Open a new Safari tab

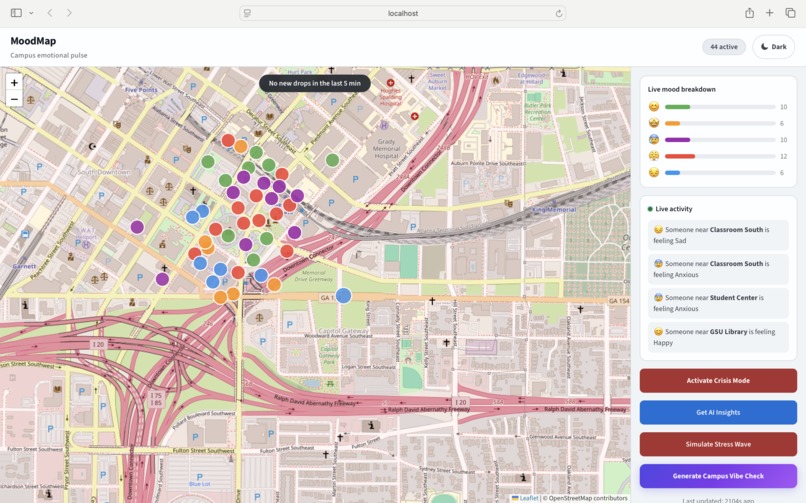[770, 13]
